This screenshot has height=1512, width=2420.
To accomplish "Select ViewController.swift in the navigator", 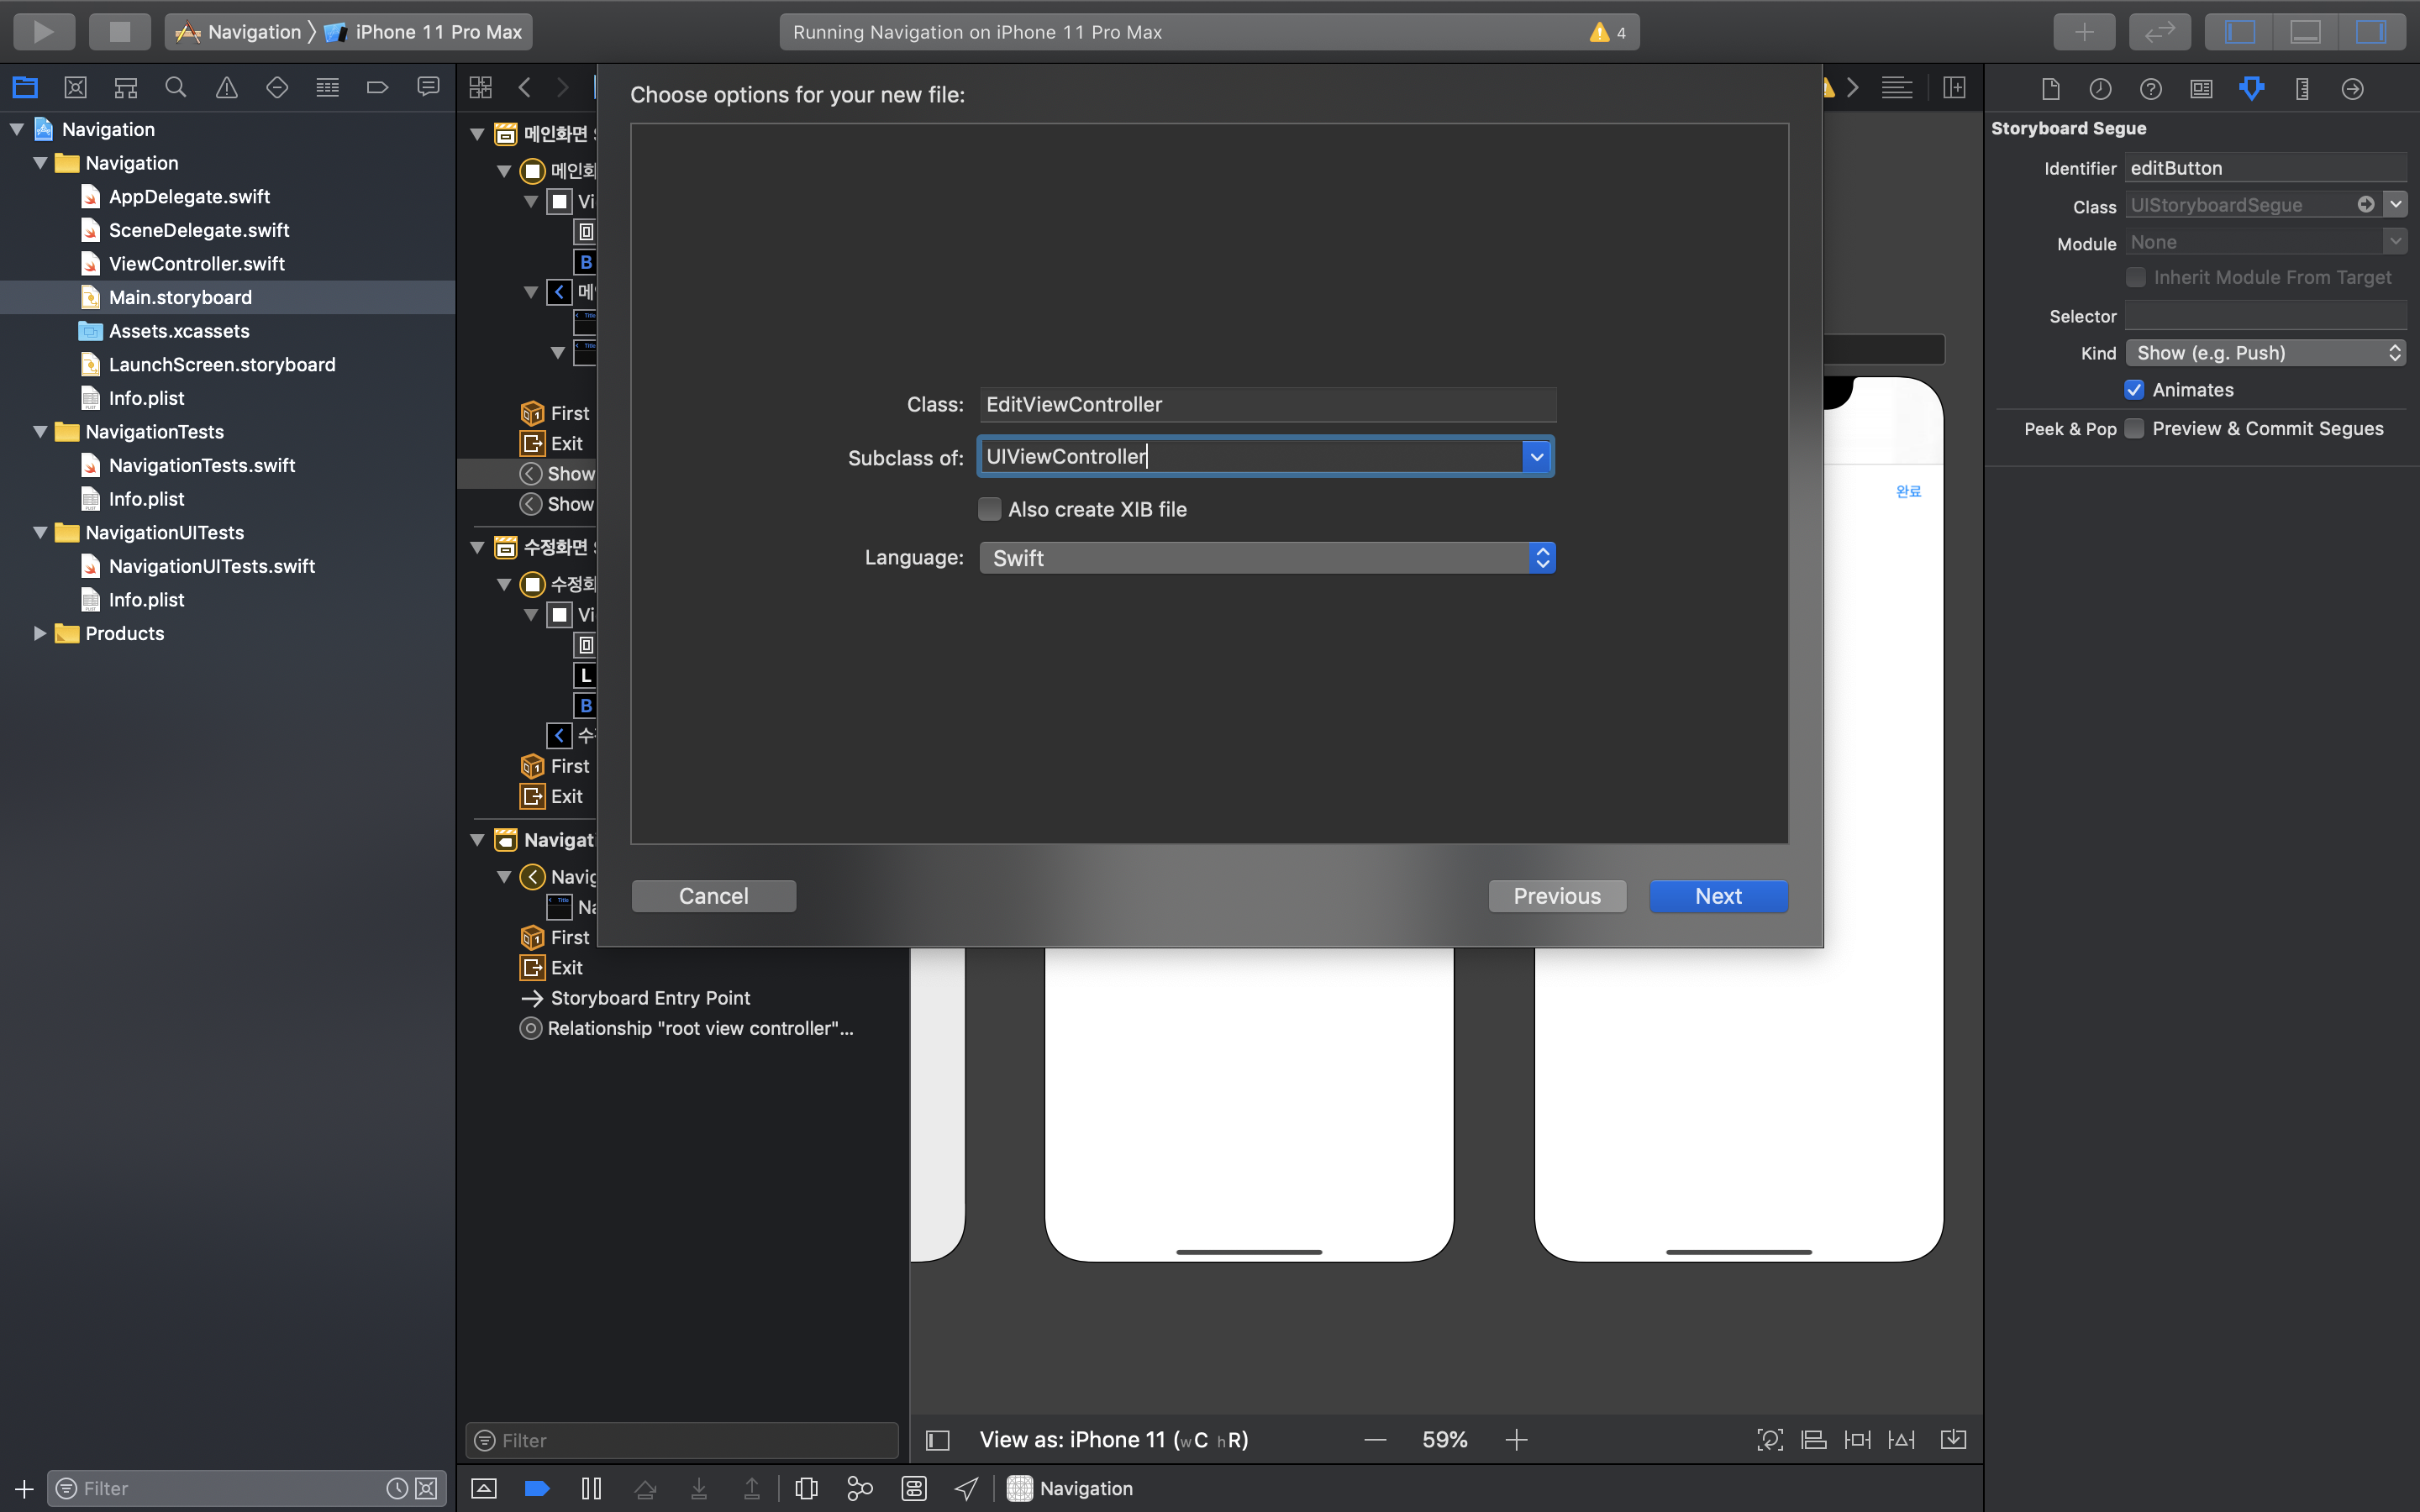I will (x=197, y=264).
